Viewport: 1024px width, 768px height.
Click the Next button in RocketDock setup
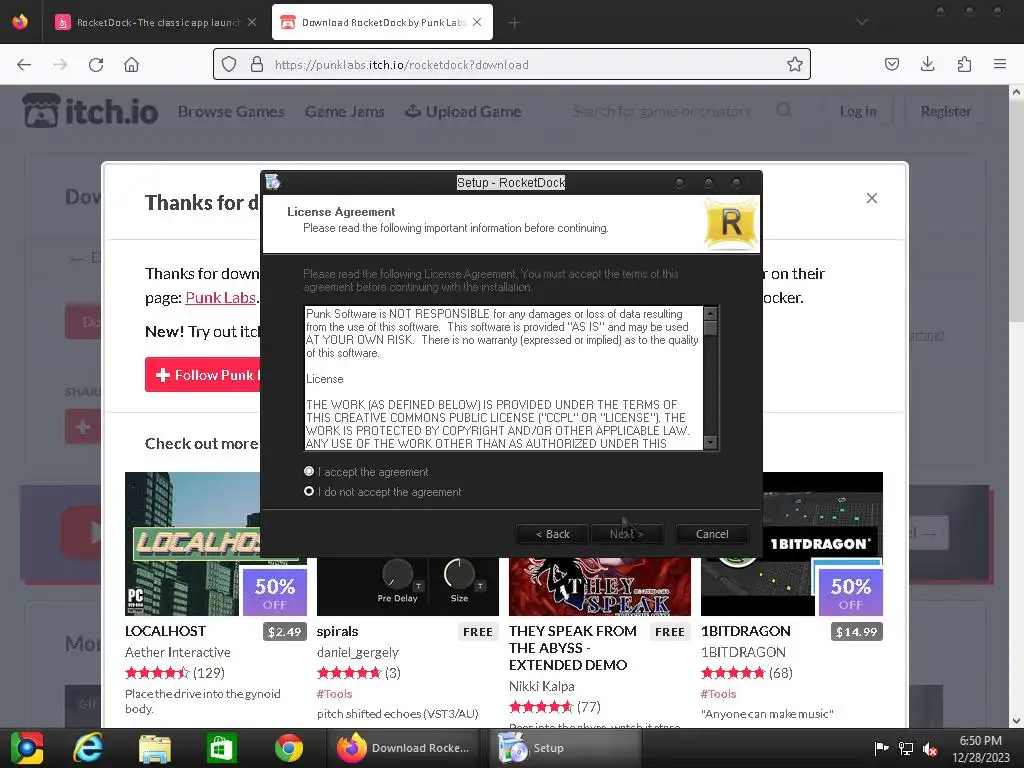pos(627,534)
